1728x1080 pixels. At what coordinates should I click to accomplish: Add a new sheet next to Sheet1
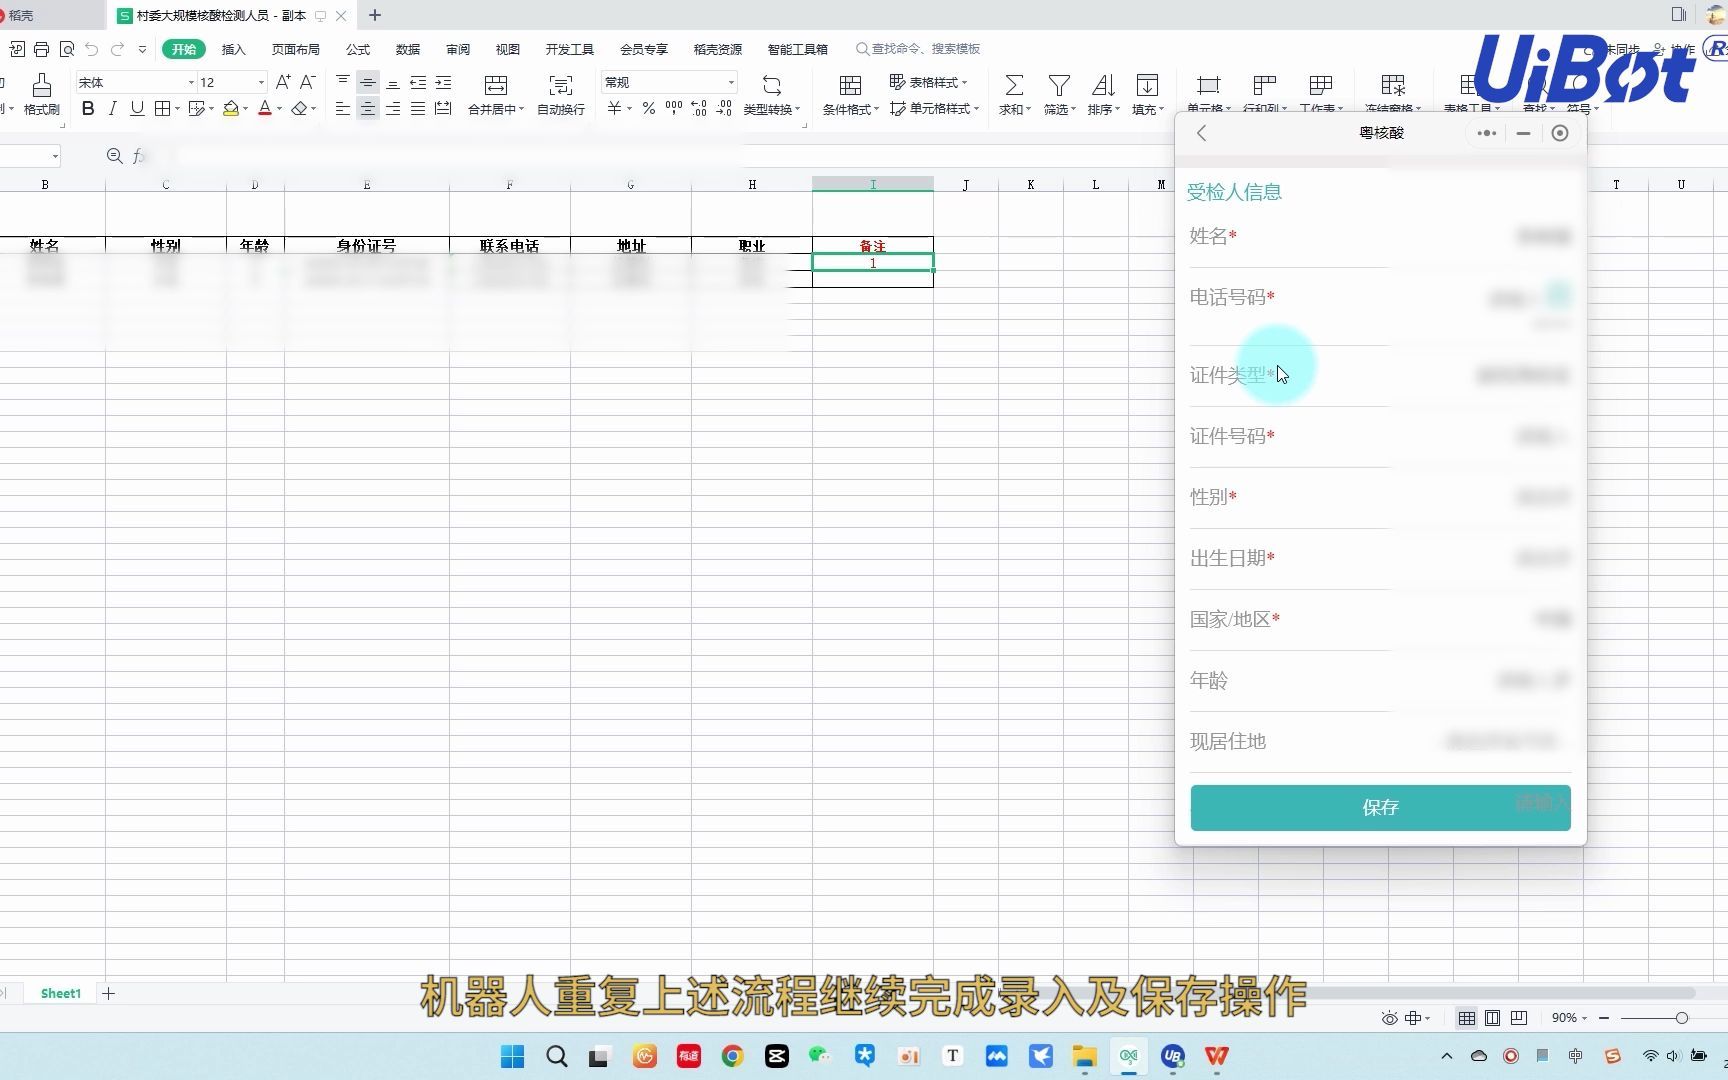108,993
